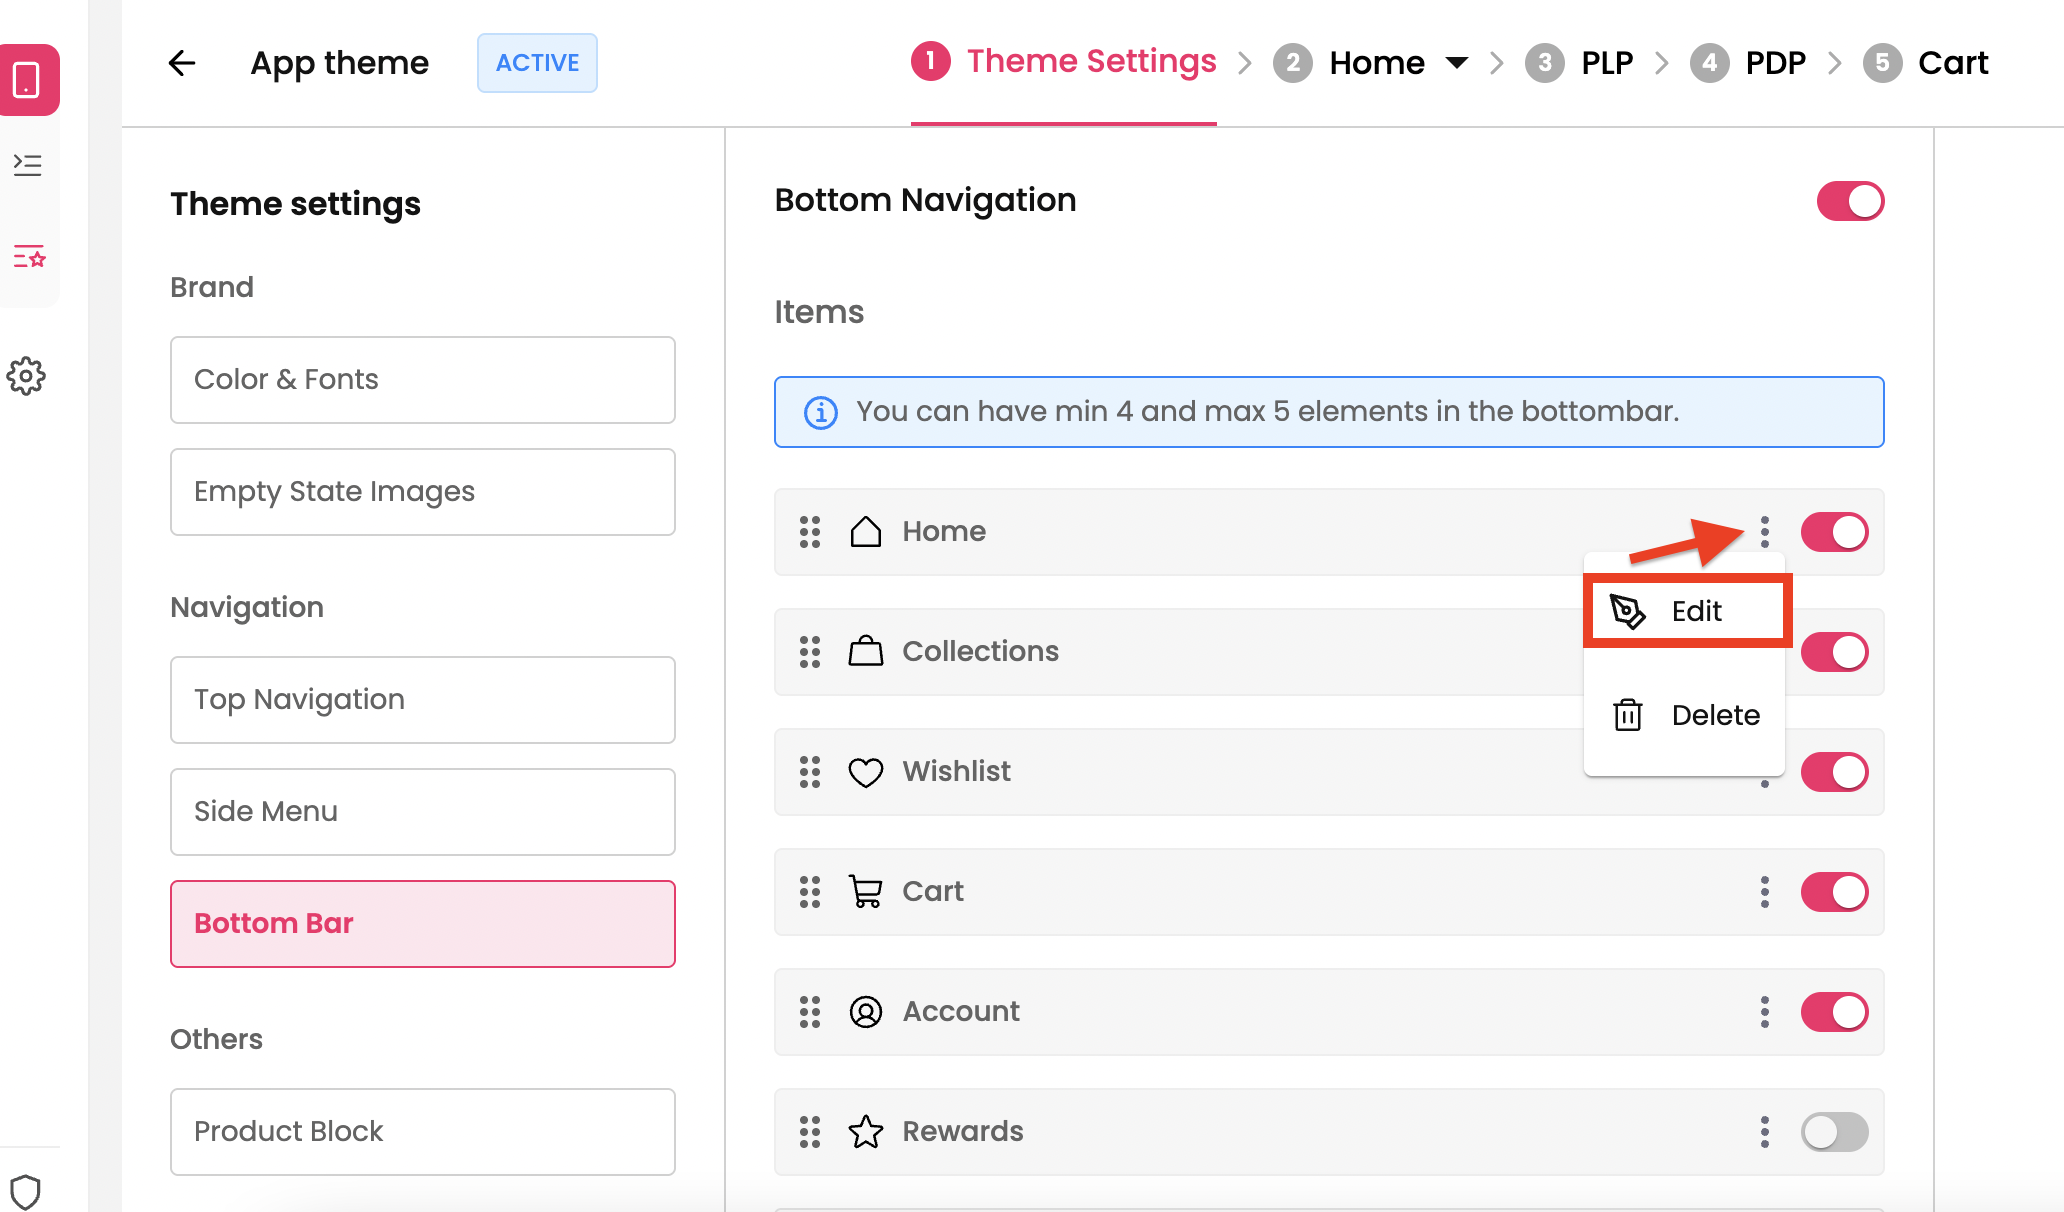Disable the Bottom Navigation main toggle
2064x1212 pixels.
(1850, 201)
